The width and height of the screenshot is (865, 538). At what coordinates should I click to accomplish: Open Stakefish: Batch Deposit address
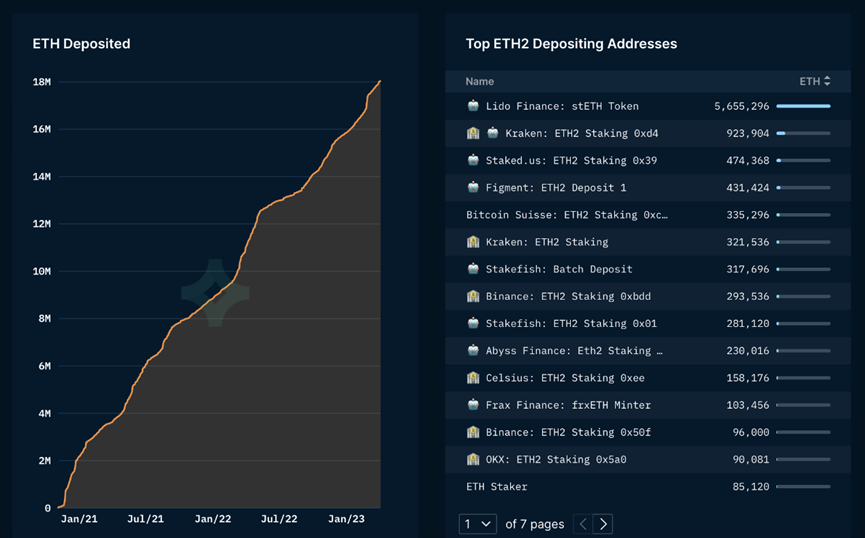(x=559, y=269)
